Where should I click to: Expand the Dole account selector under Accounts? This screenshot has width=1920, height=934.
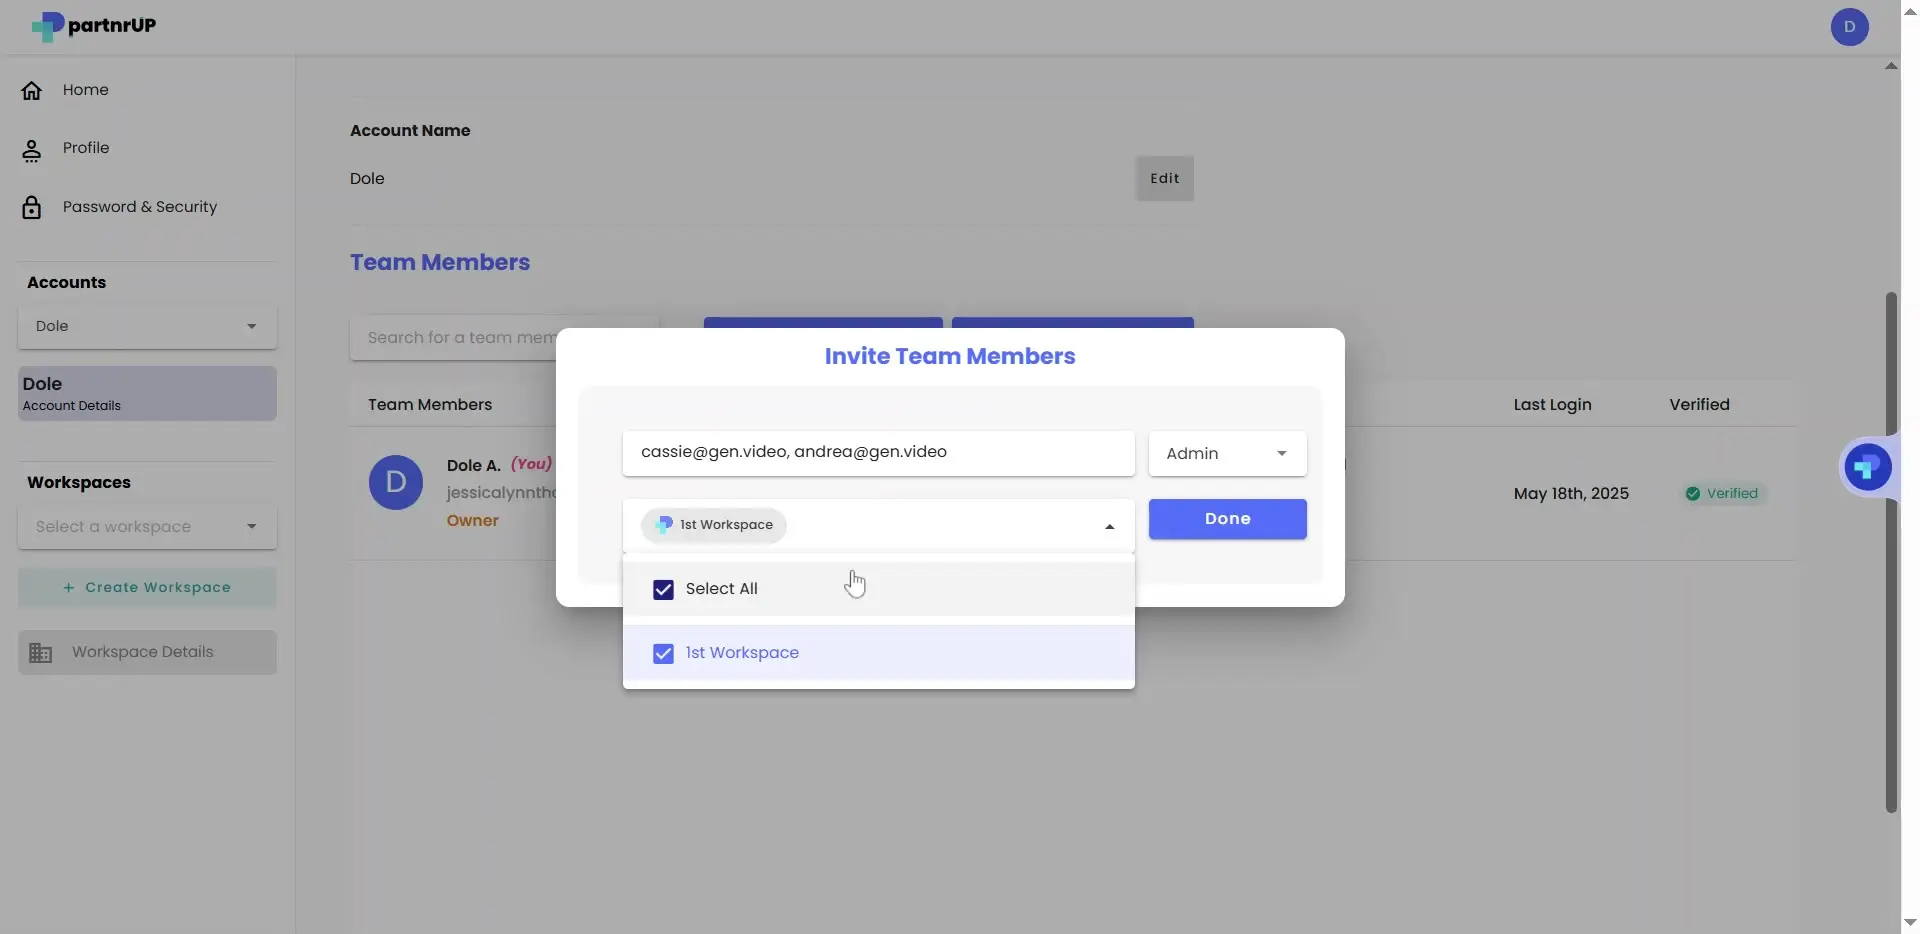[x=146, y=326]
